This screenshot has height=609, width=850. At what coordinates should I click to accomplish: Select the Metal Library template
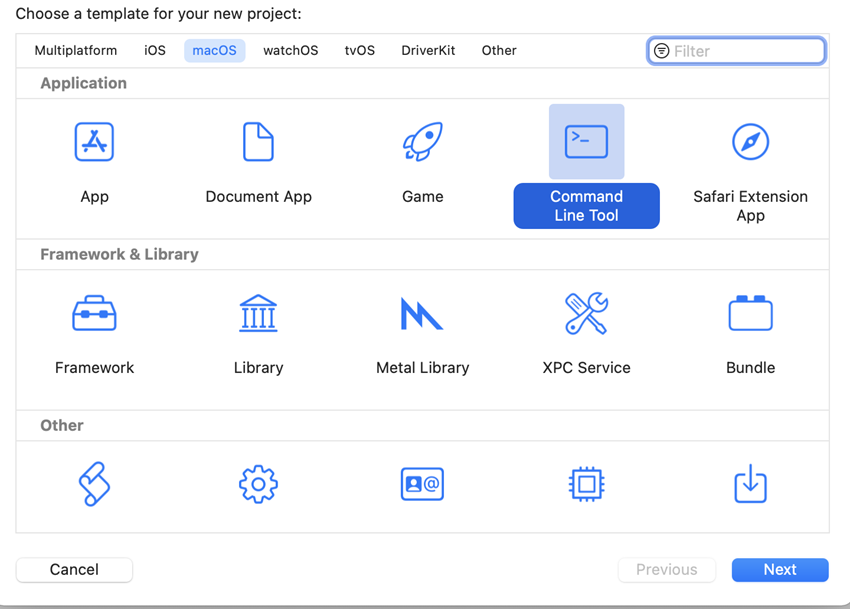pyautogui.click(x=422, y=312)
